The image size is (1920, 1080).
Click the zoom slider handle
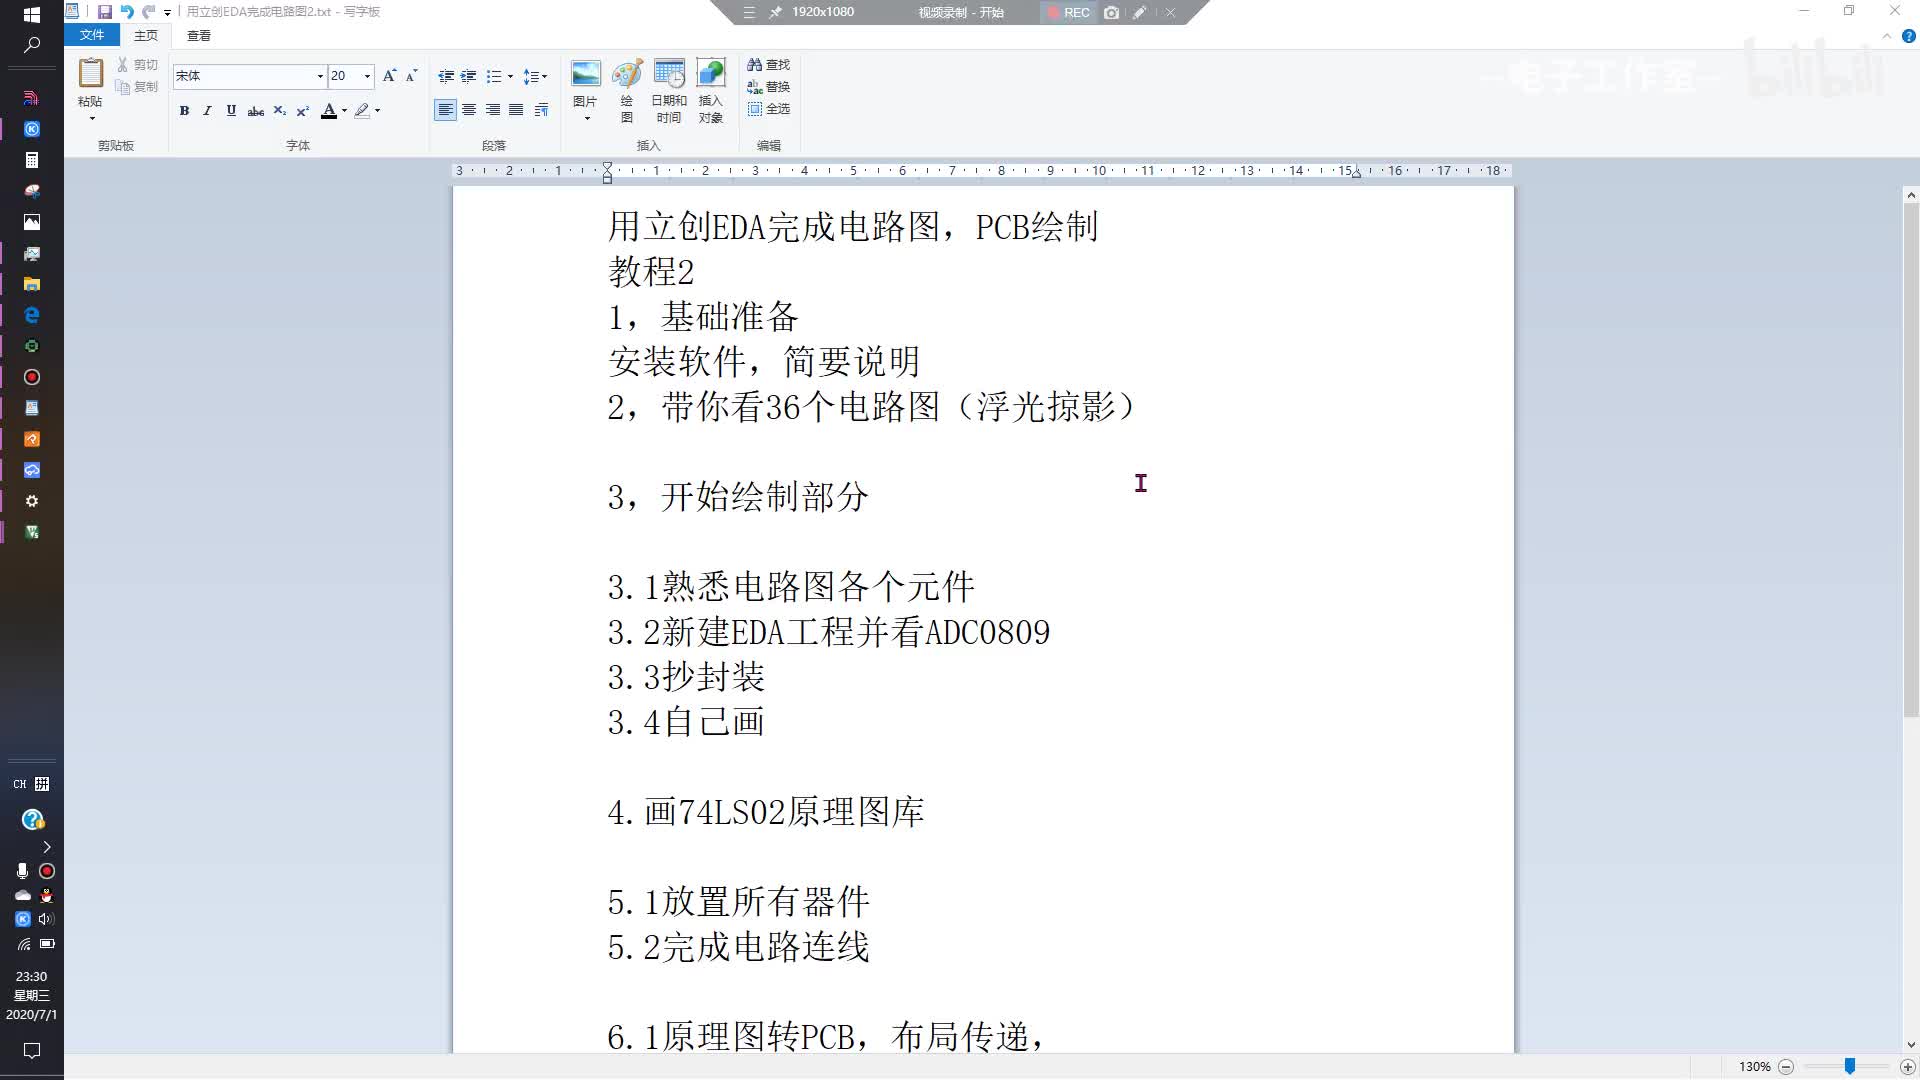point(1850,1066)
